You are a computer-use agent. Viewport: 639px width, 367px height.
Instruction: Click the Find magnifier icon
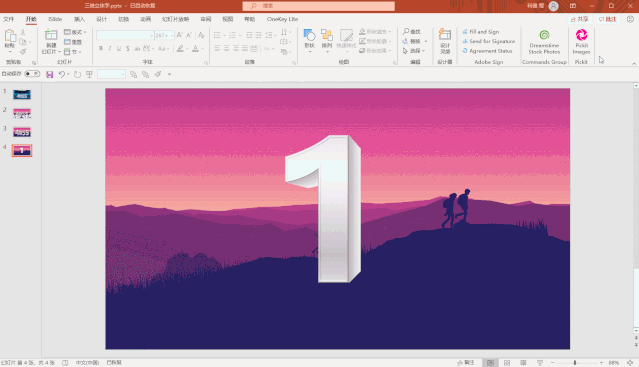pos(406,31)
